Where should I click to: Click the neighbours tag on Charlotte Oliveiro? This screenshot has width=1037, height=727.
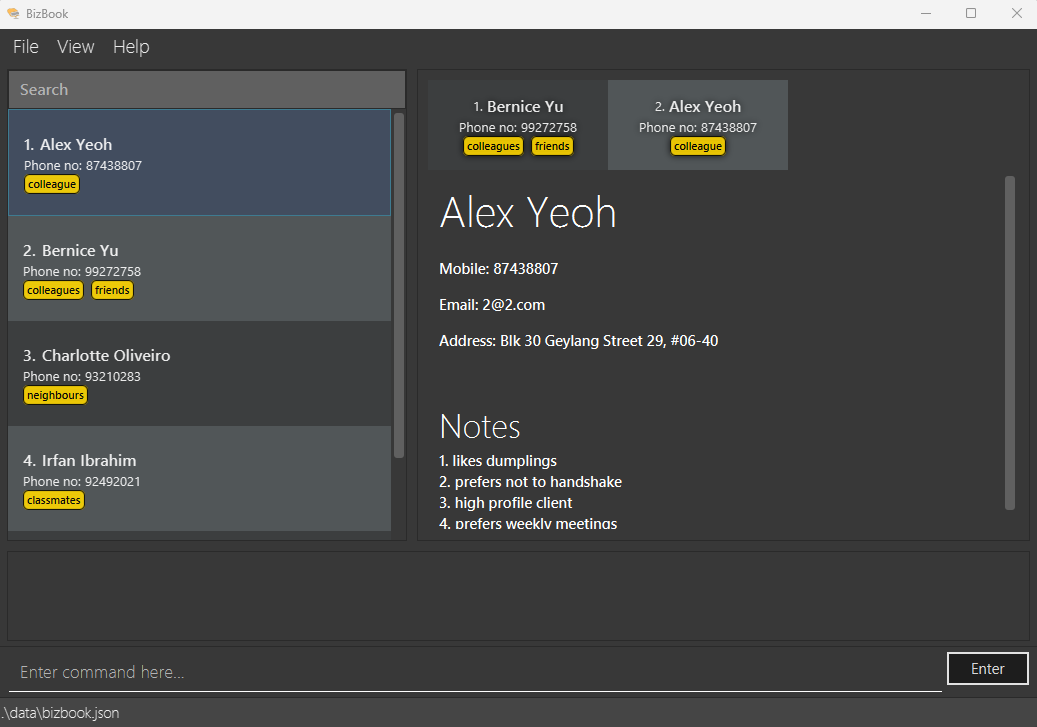pos(56,395)
